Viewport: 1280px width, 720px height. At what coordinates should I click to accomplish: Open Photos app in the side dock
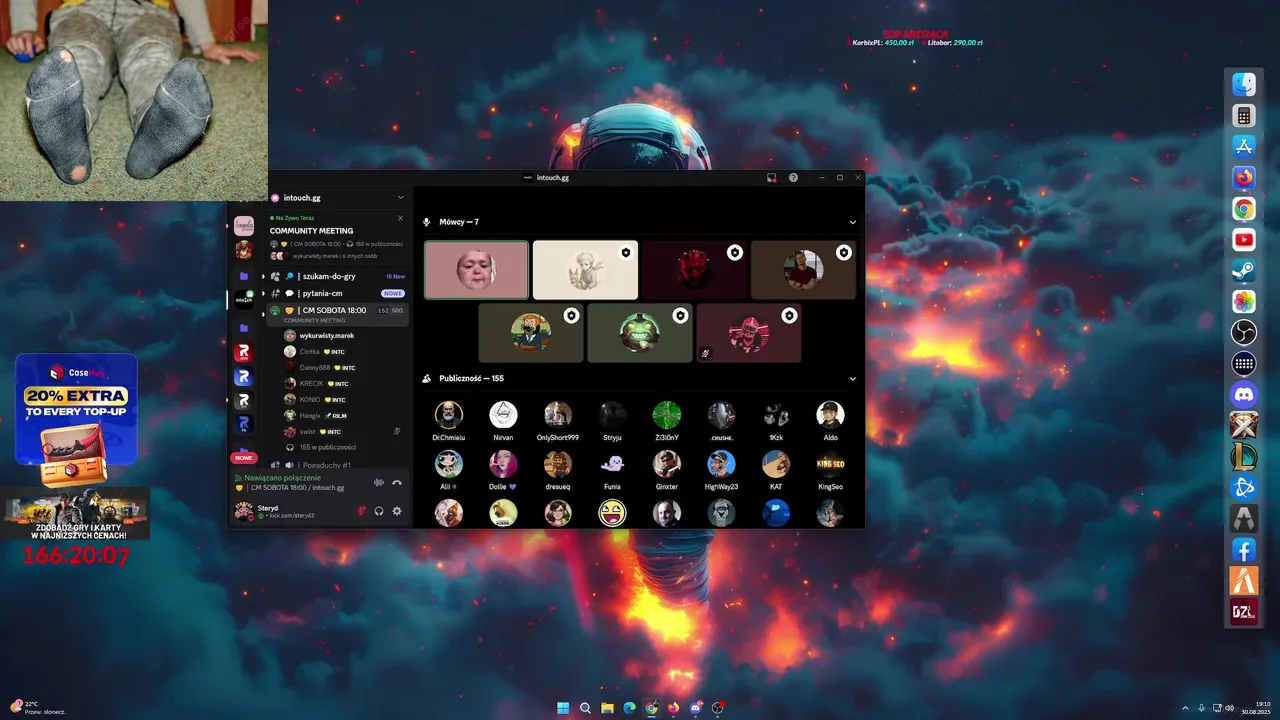coord(1244,301)
